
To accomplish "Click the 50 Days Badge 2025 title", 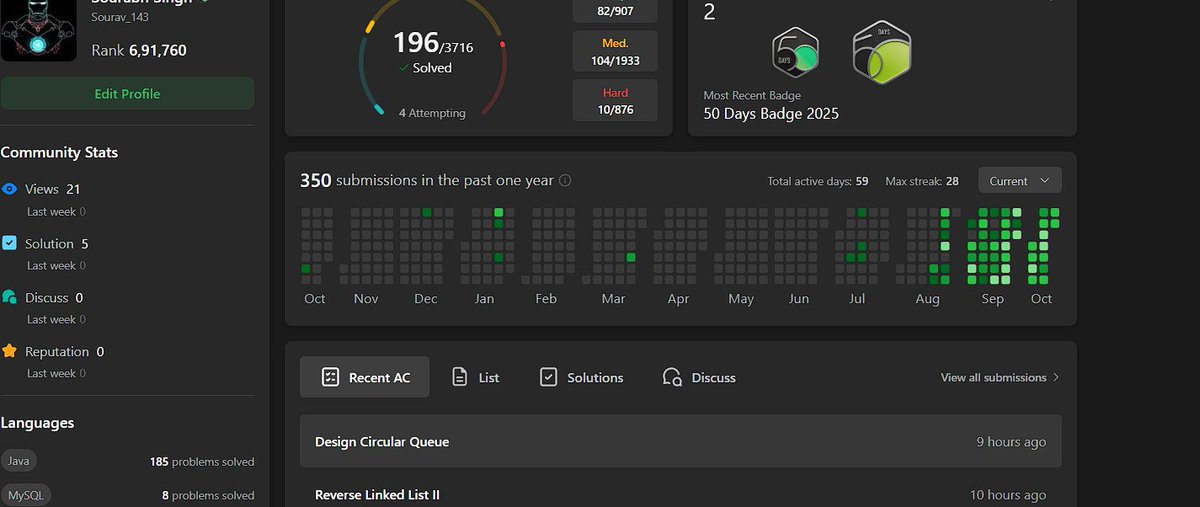I will (771, 113).
